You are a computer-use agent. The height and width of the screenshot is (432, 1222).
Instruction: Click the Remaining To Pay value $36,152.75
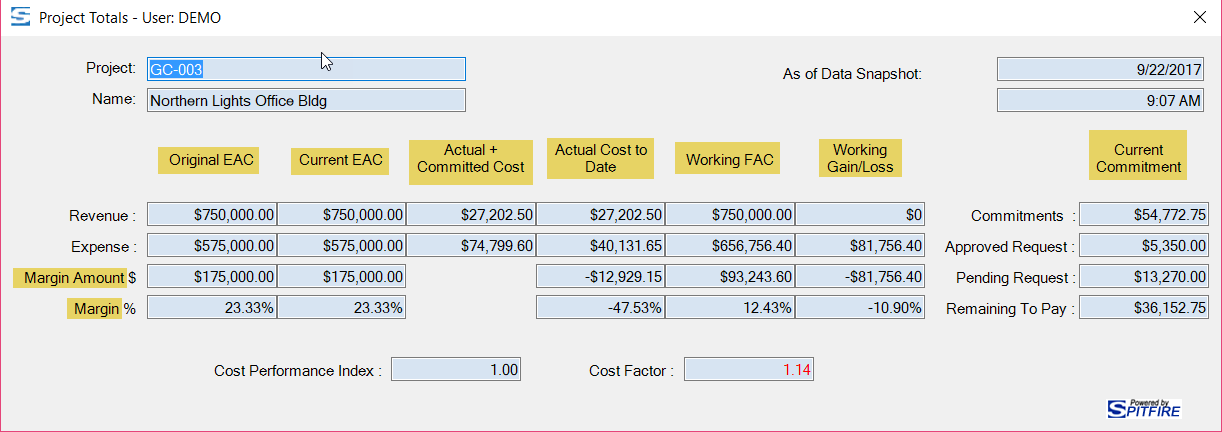click(1144, 309)
